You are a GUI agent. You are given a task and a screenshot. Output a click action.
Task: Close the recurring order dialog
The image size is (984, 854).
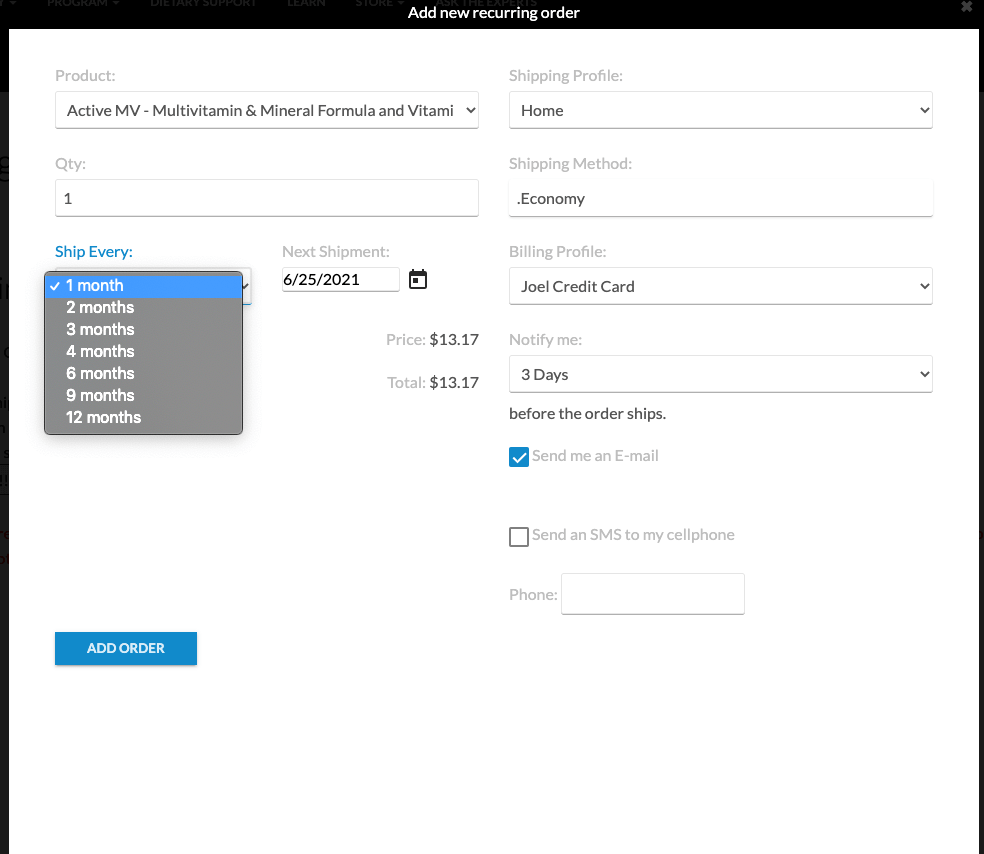click(x=965, y=7)
